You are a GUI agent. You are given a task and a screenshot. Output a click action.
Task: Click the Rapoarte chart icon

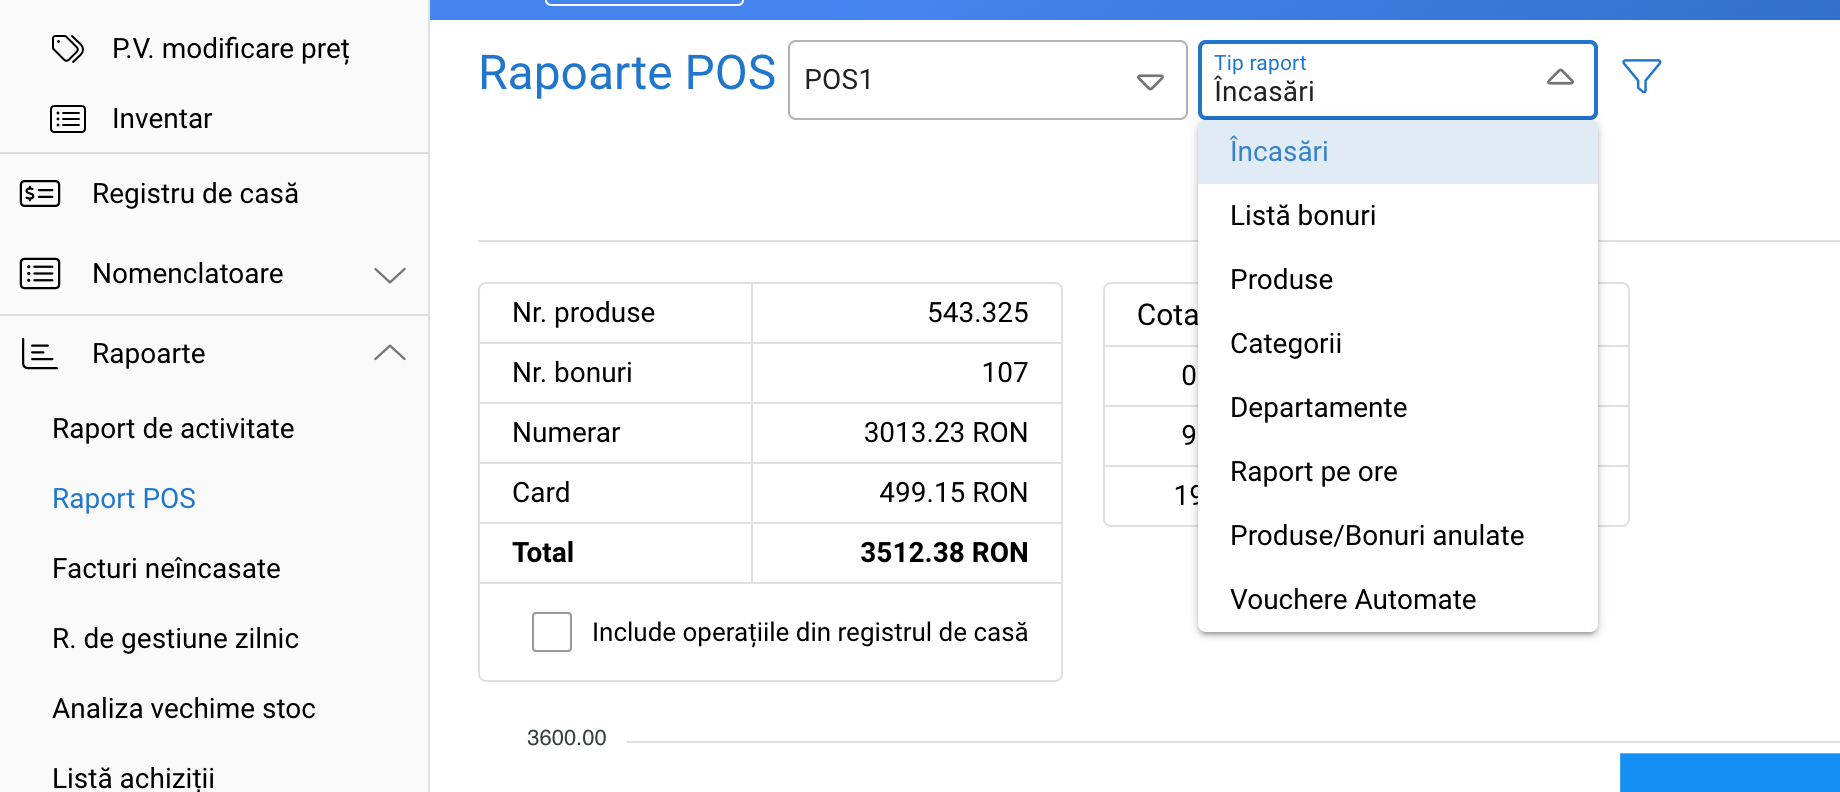[40, 353]
